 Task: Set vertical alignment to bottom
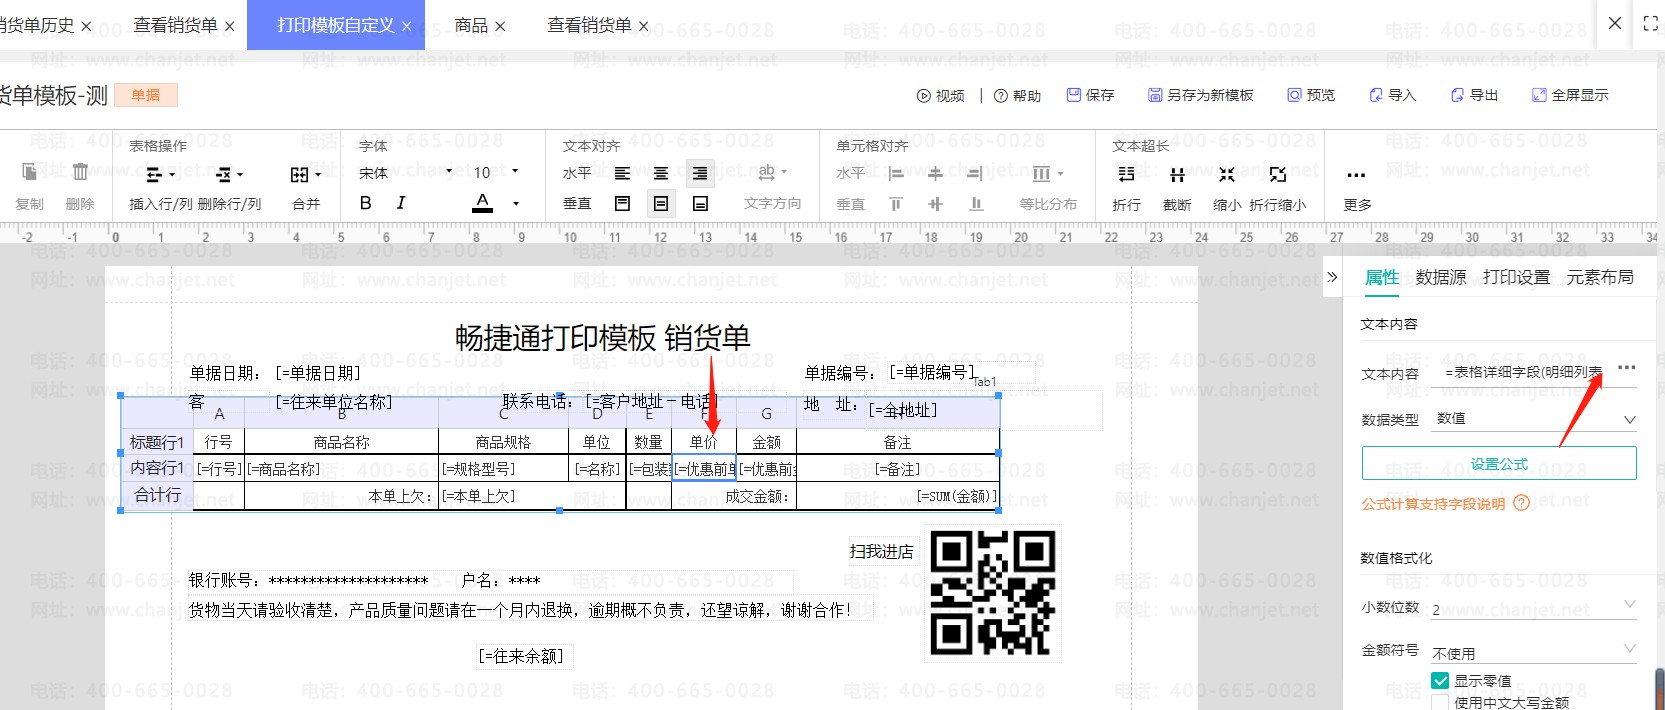pos(700,204)
